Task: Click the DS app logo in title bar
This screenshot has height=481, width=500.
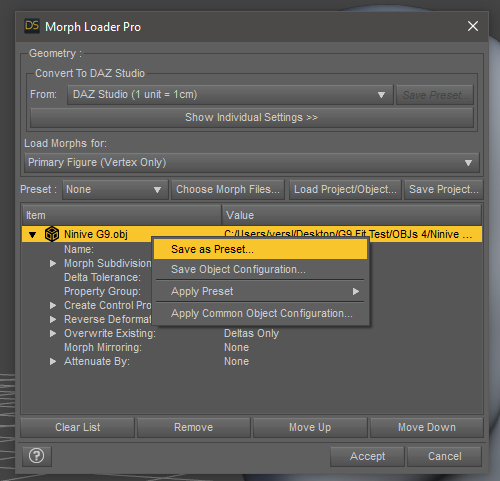Action: (x=32, y=26)
